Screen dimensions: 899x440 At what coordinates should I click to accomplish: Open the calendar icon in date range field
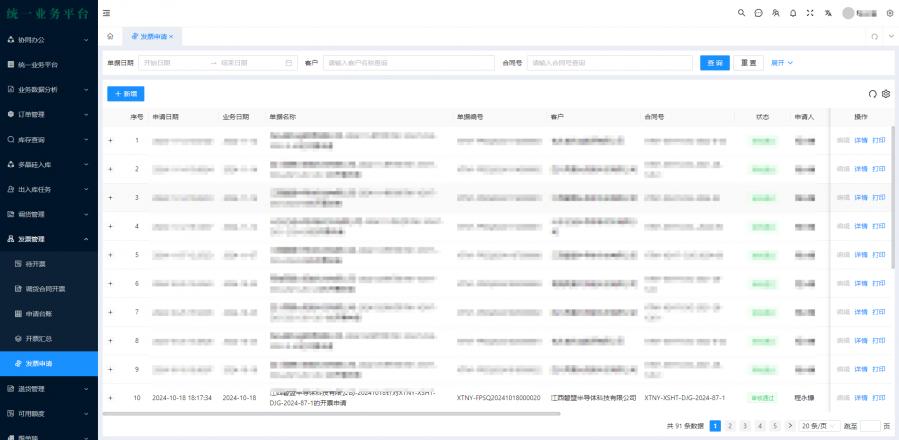289,62
